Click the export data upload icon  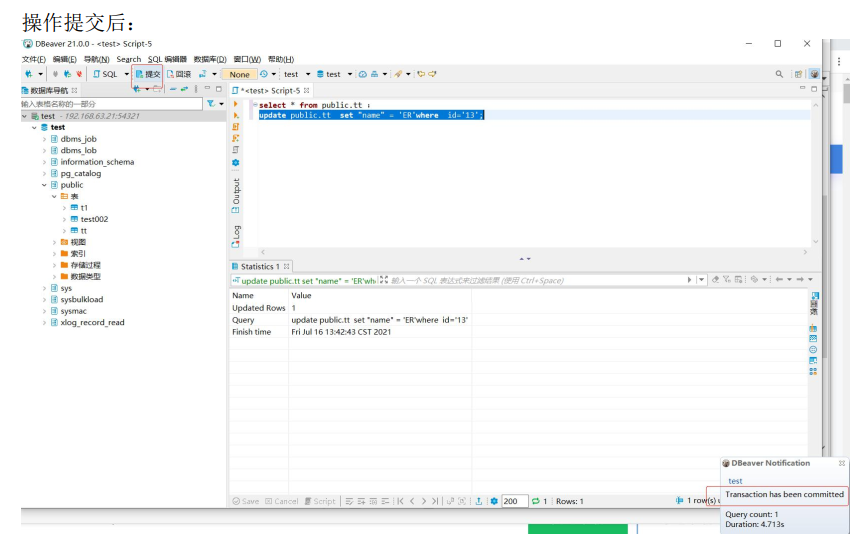point(479,501)
